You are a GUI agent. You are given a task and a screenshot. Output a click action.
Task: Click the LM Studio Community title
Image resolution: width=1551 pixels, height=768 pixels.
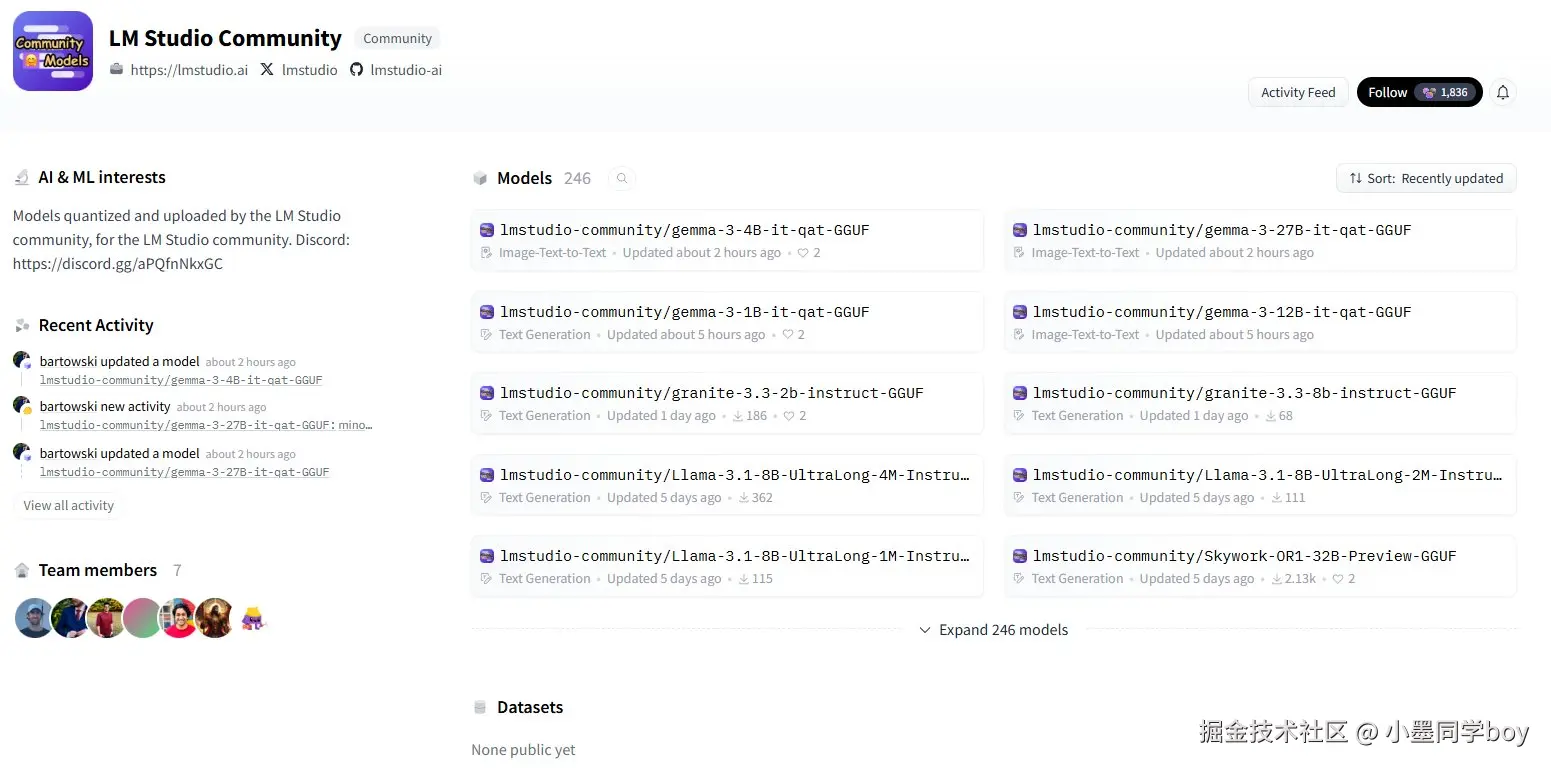[x=225, y=38]
